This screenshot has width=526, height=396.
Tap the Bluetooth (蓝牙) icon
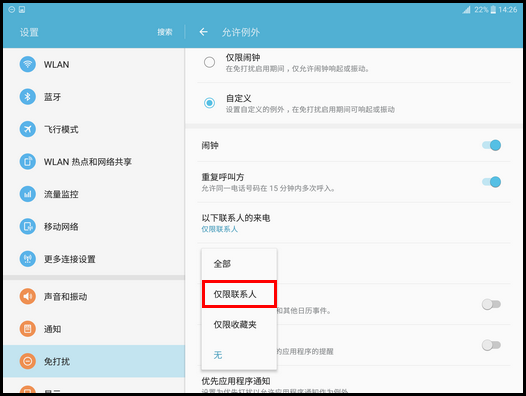(28, 97)
